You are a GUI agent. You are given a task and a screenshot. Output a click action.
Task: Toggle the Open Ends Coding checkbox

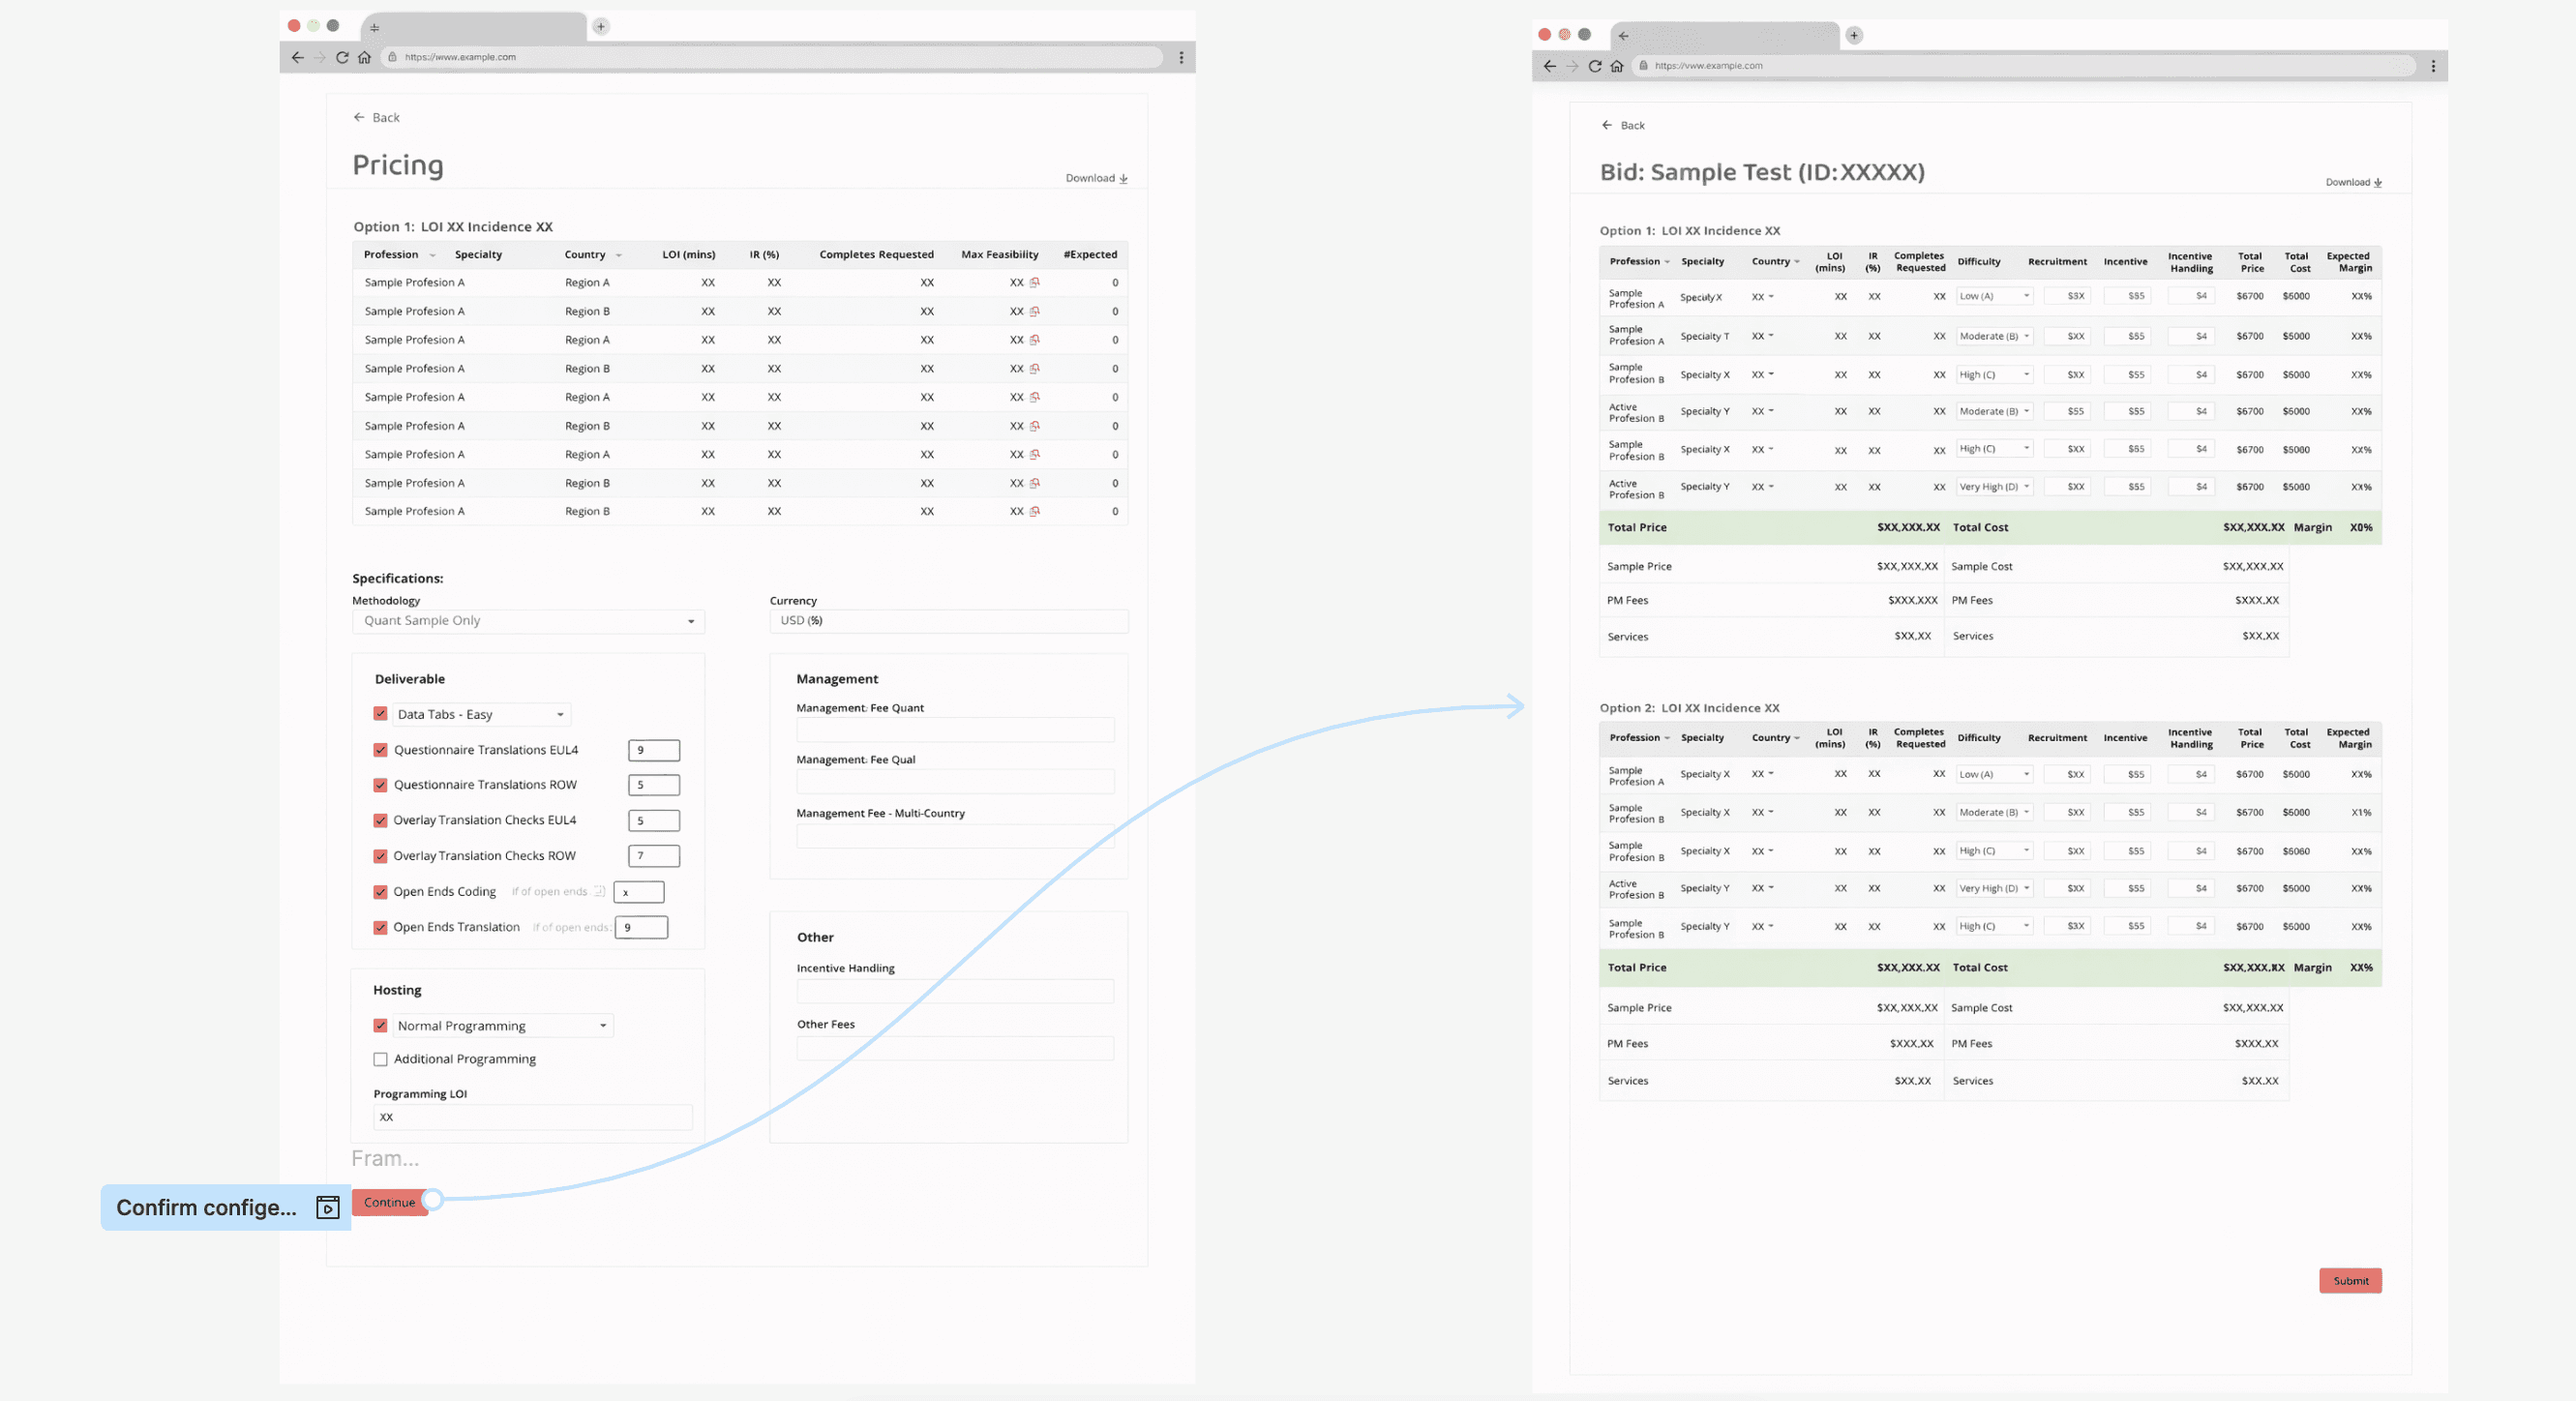pyautogui.click(x=380, y=892)
